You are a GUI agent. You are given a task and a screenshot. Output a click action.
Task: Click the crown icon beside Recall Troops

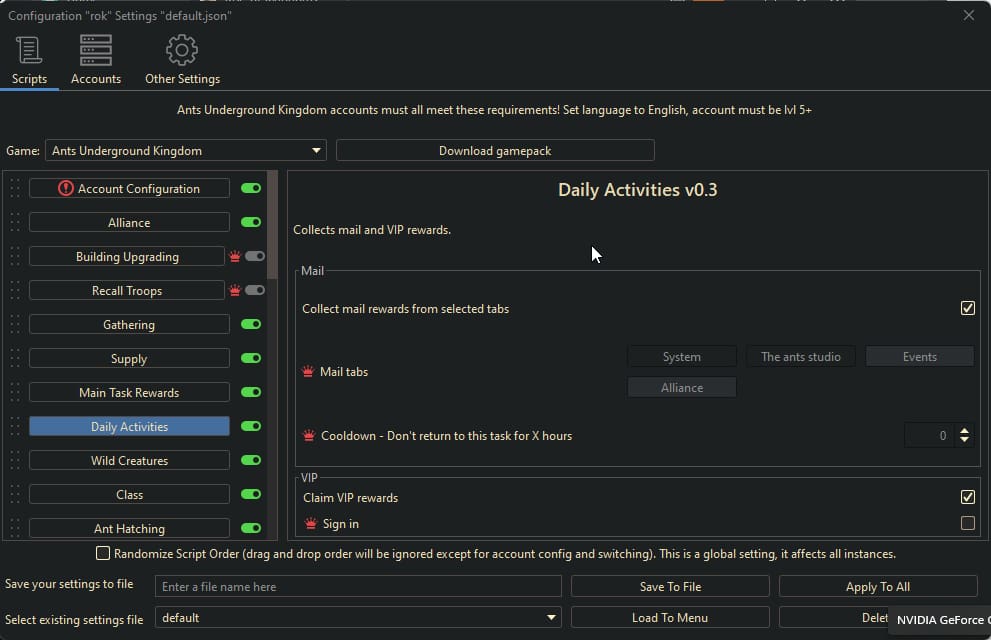(x=235, y=291)
